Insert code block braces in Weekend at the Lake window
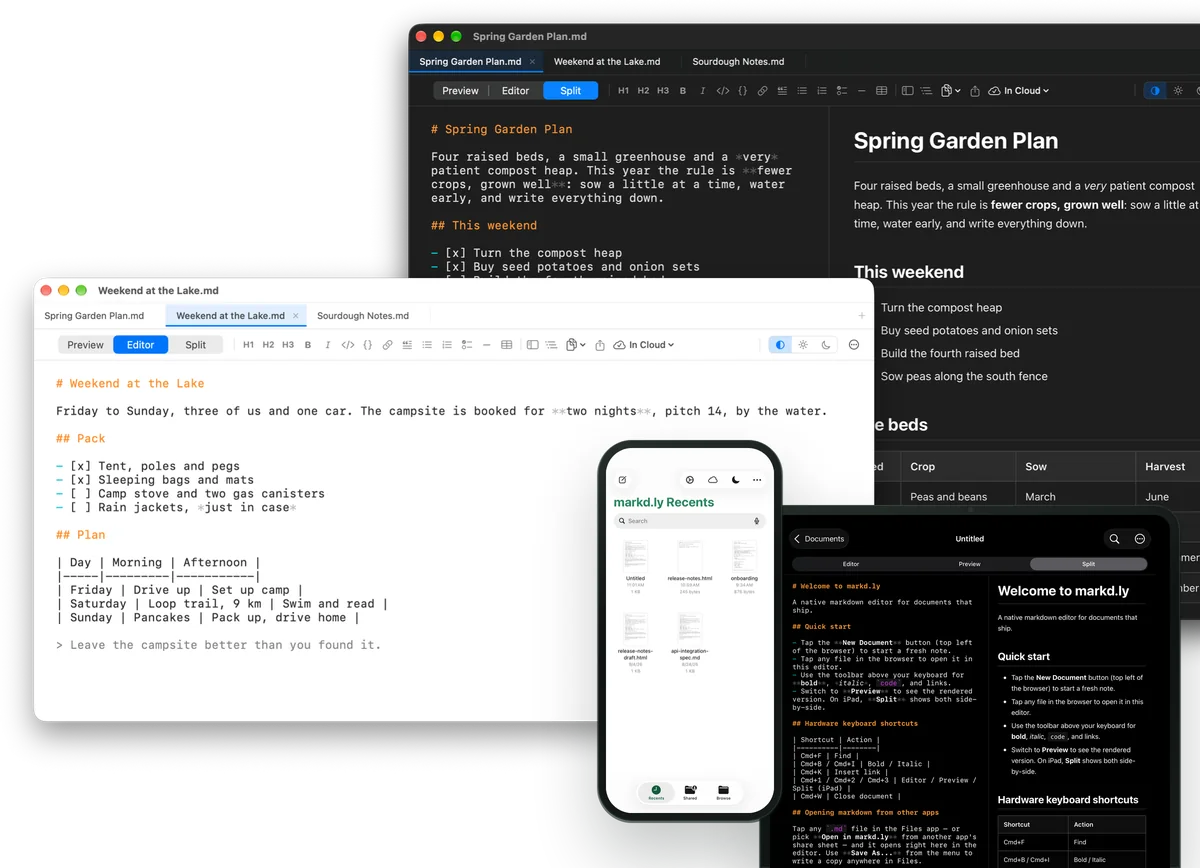The height and width of the screenshot is (868, 1200). click(367, 345)
